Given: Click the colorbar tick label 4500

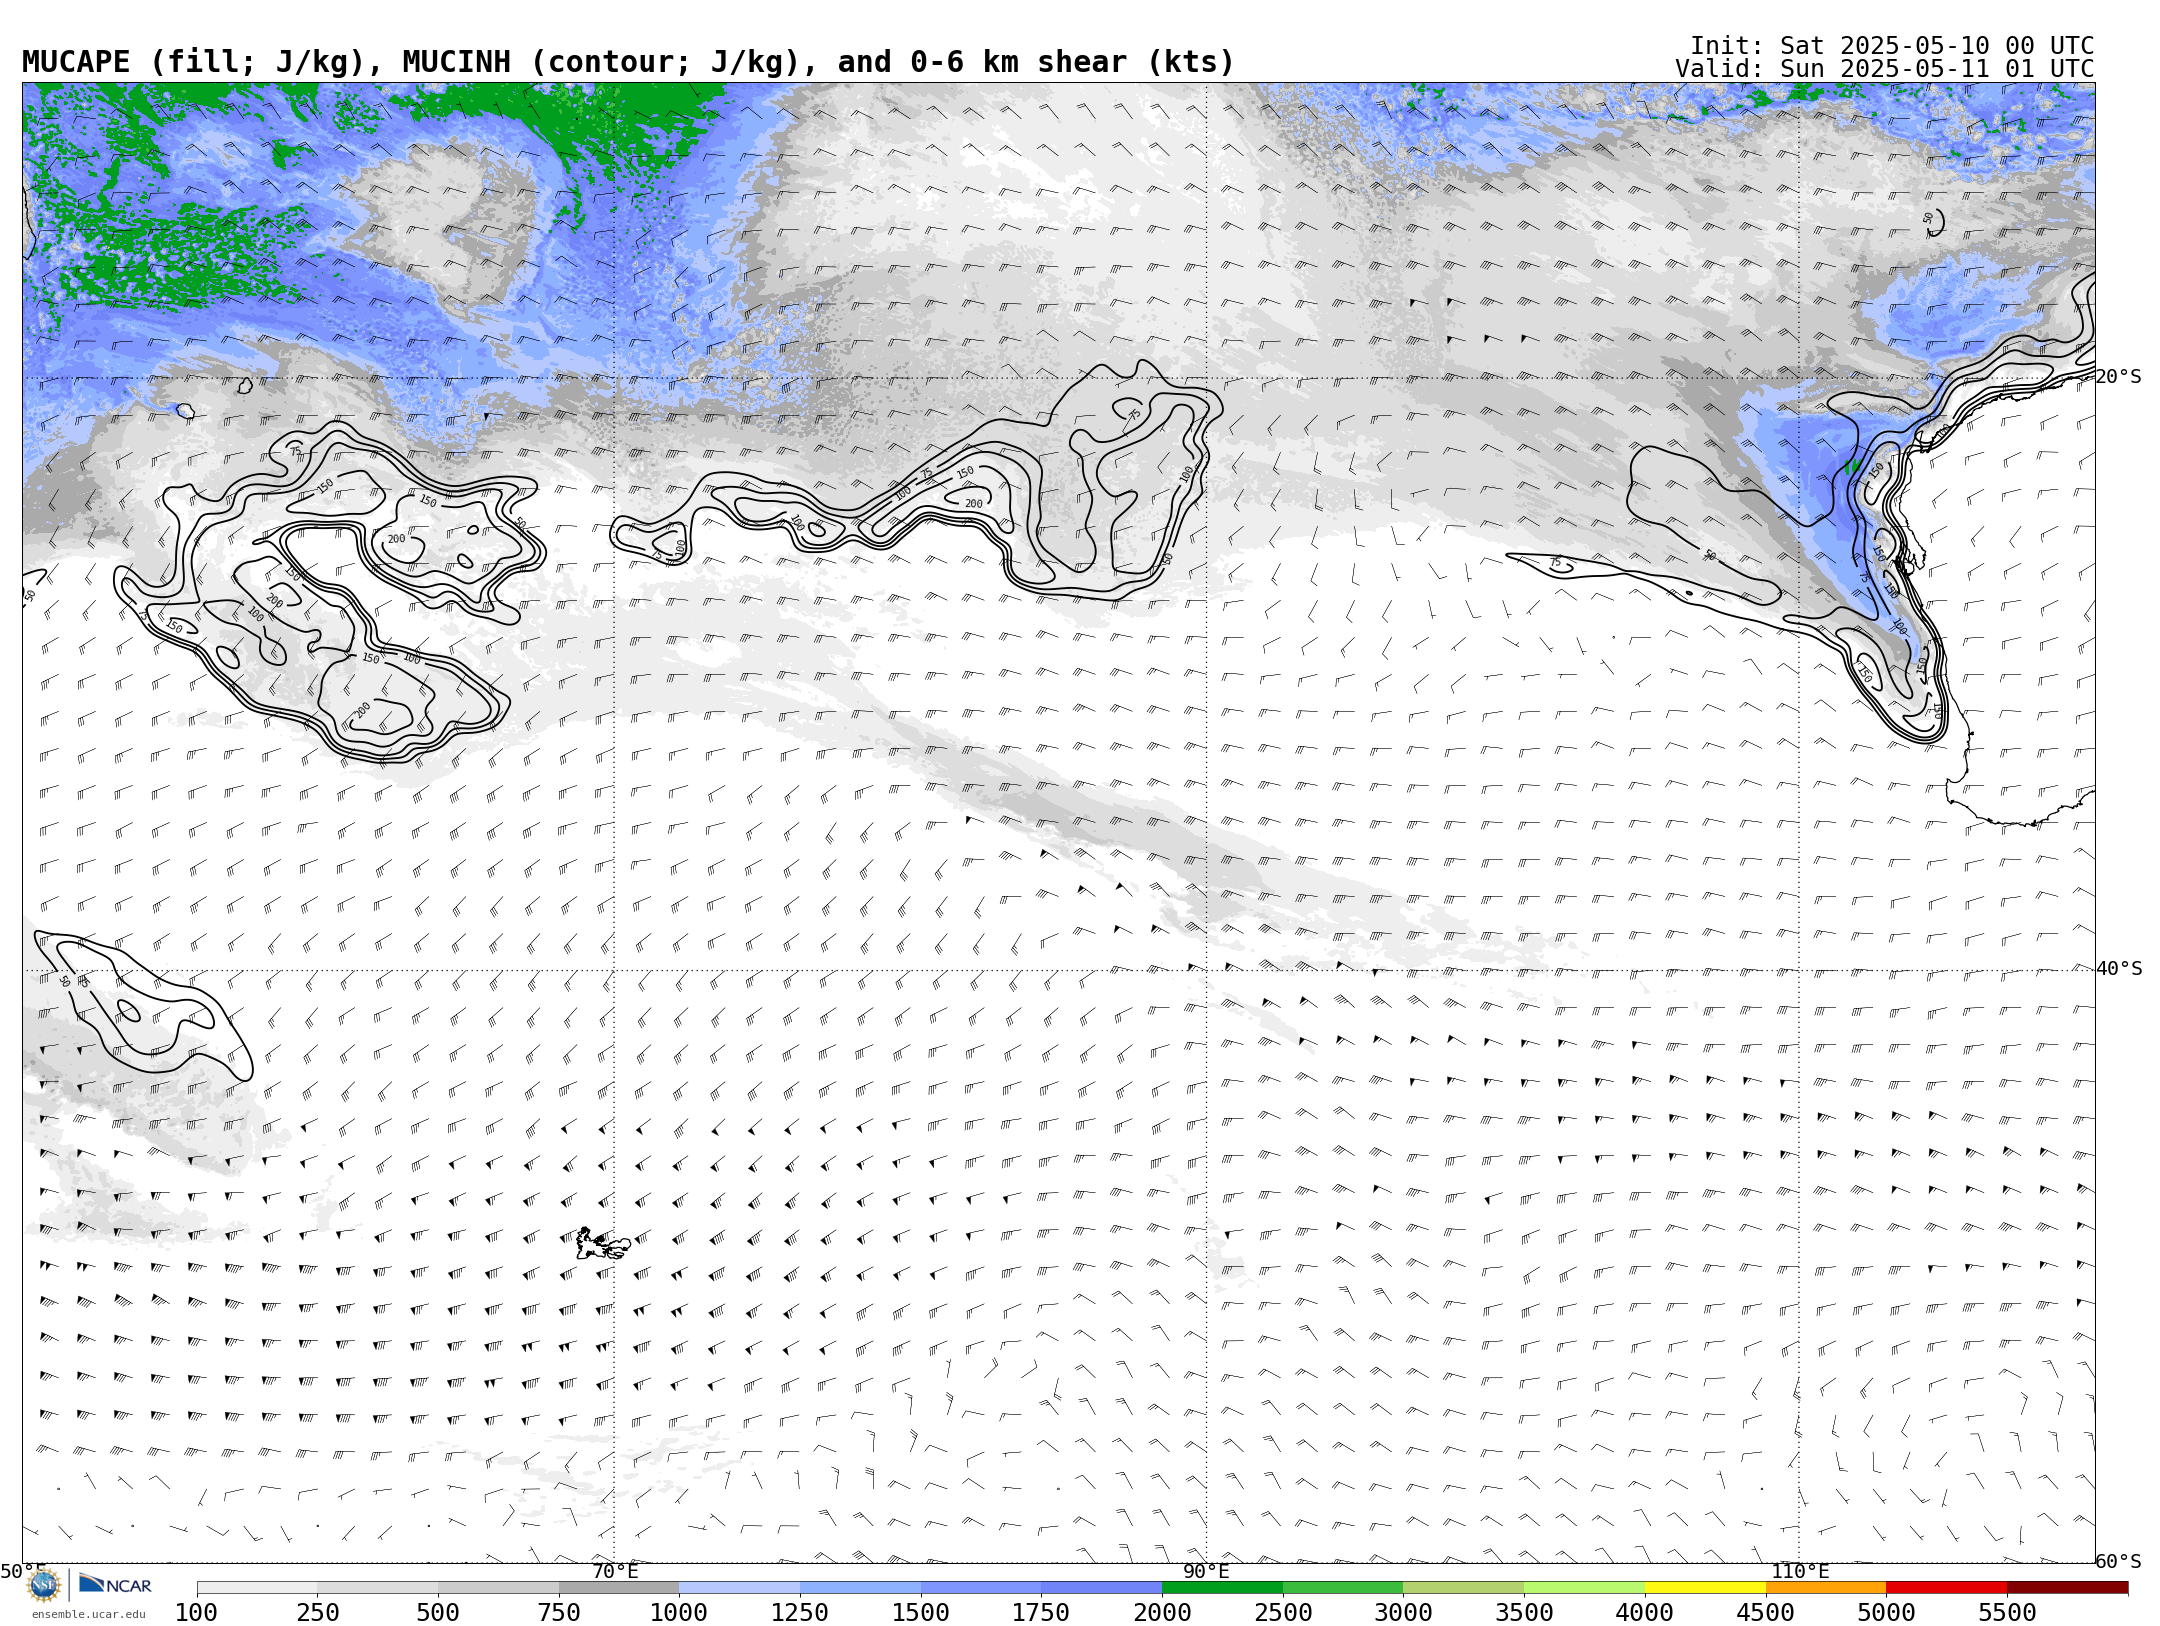Looking at the screenshot, I should 1766,1613.
